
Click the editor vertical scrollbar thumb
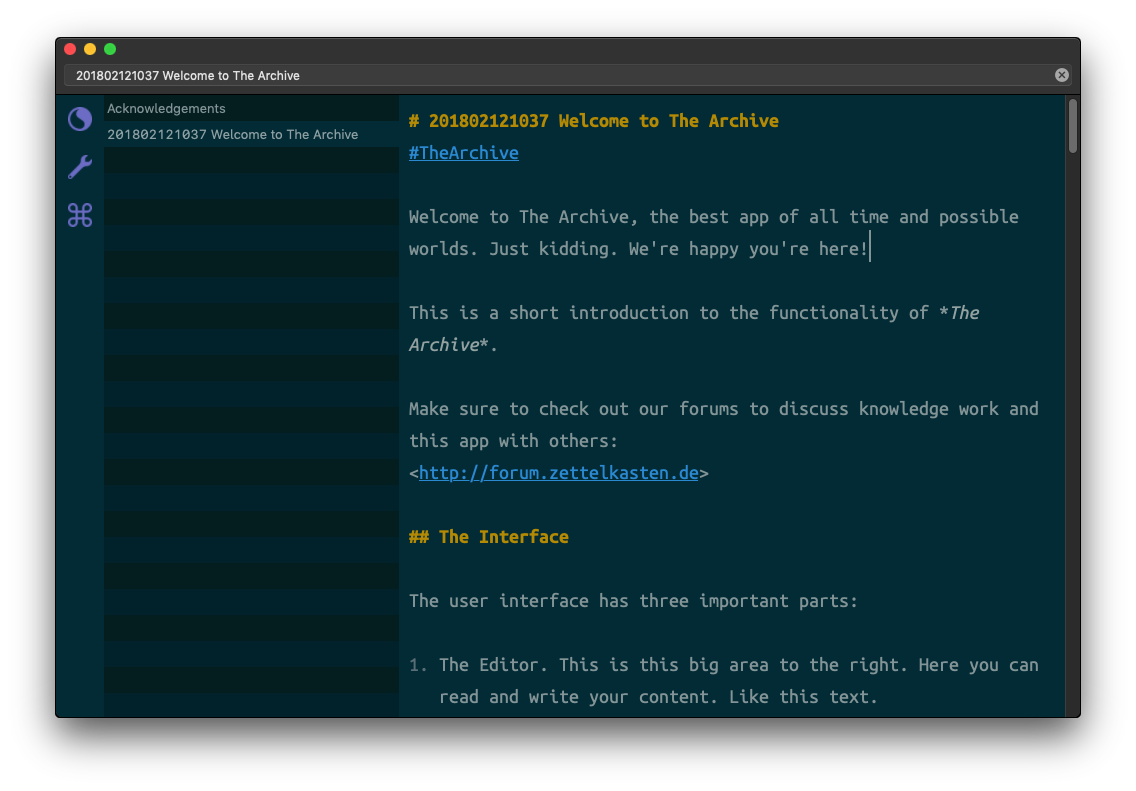pos(1073,126)
